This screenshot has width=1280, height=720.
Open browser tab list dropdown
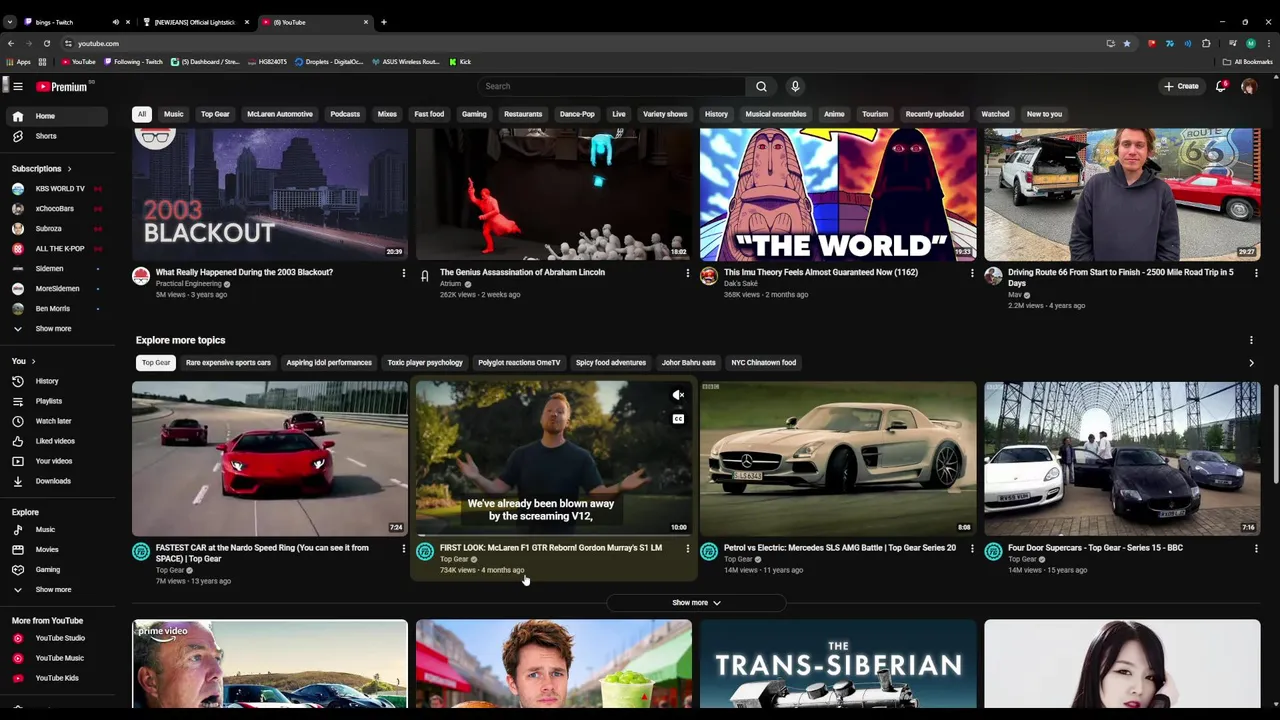tap(10, 22)
